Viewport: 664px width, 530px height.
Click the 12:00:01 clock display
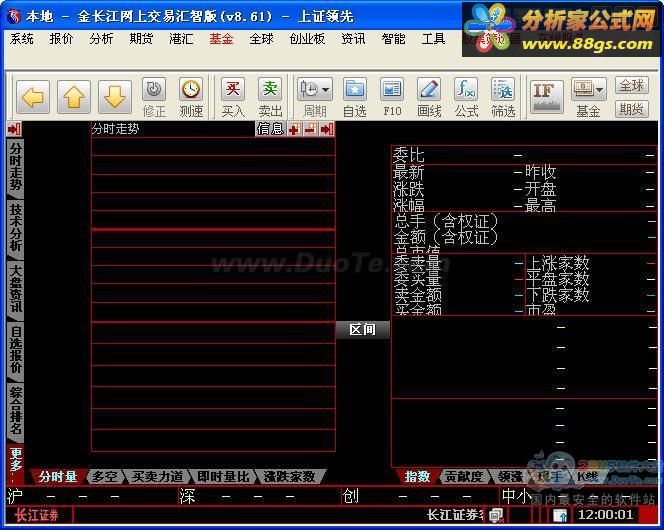(x=606, y=515)
